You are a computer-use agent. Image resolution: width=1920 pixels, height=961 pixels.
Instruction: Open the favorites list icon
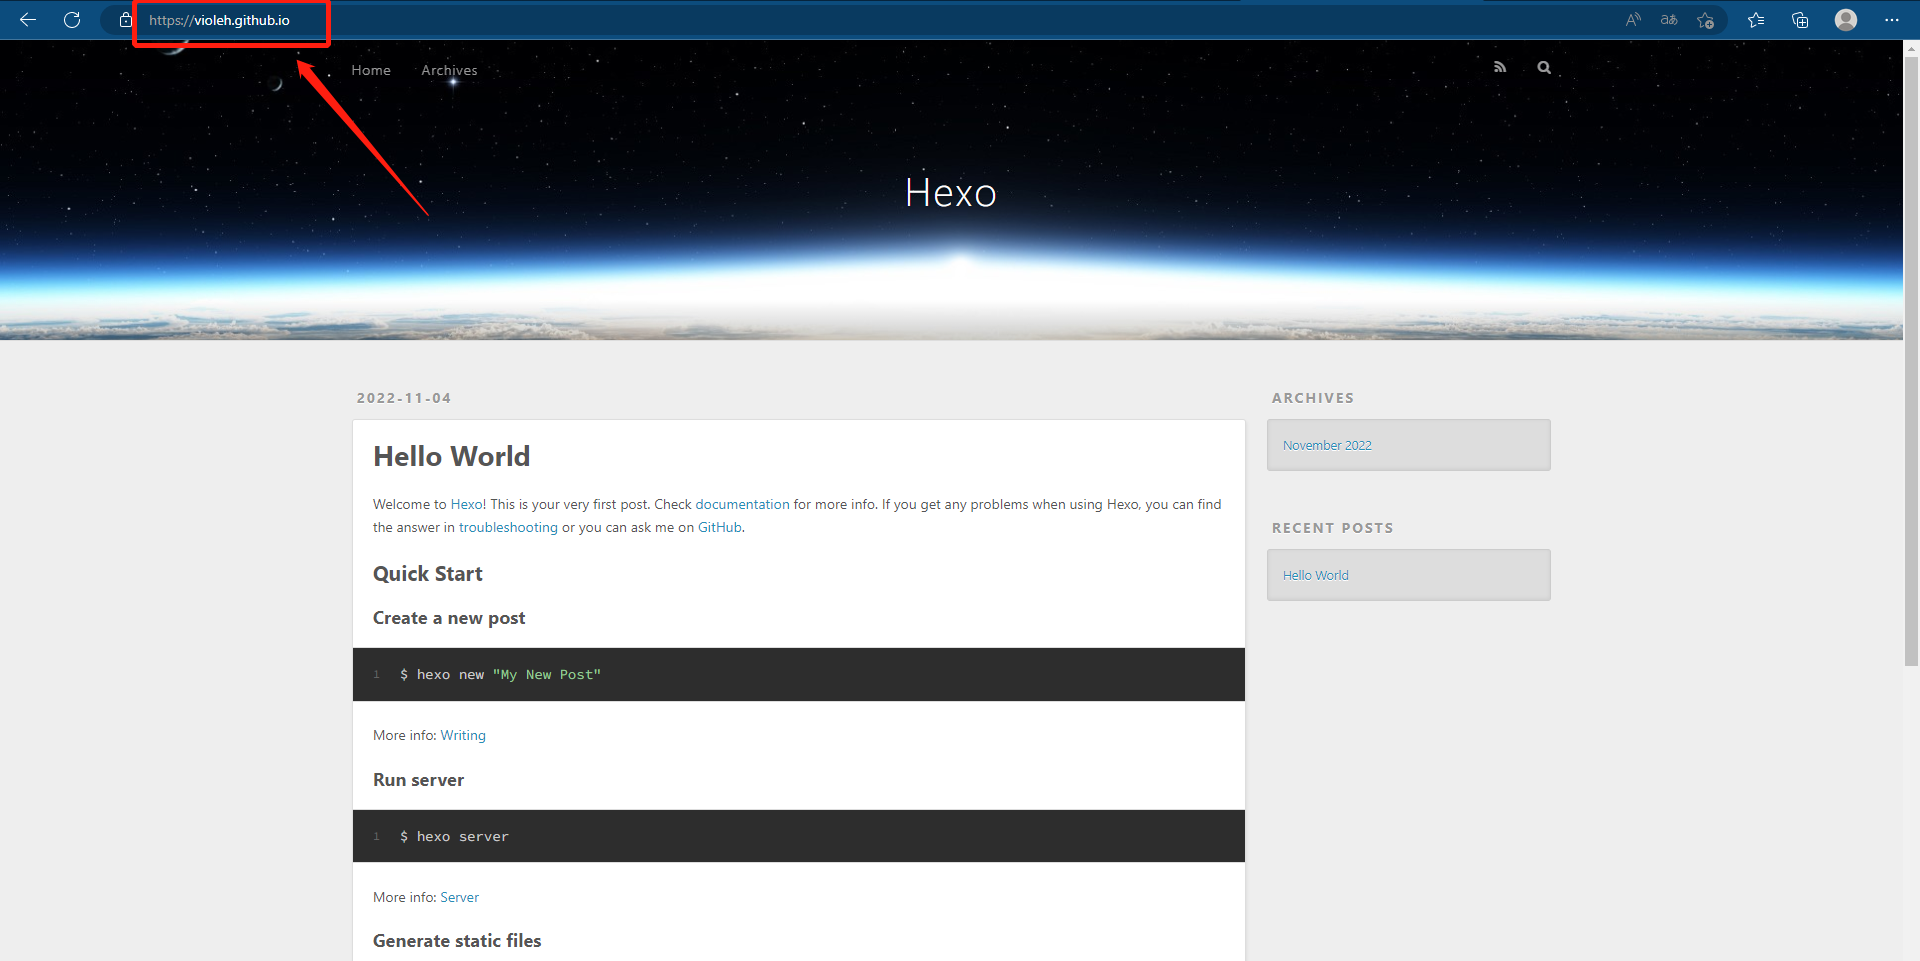(x=1756, y=20)
